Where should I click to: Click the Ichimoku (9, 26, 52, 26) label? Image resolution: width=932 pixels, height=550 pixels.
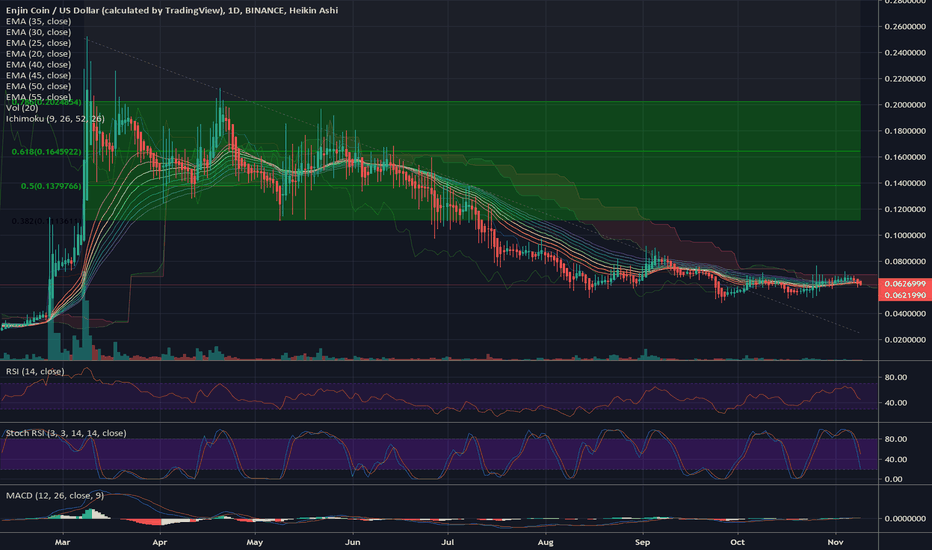pos(55,119)
